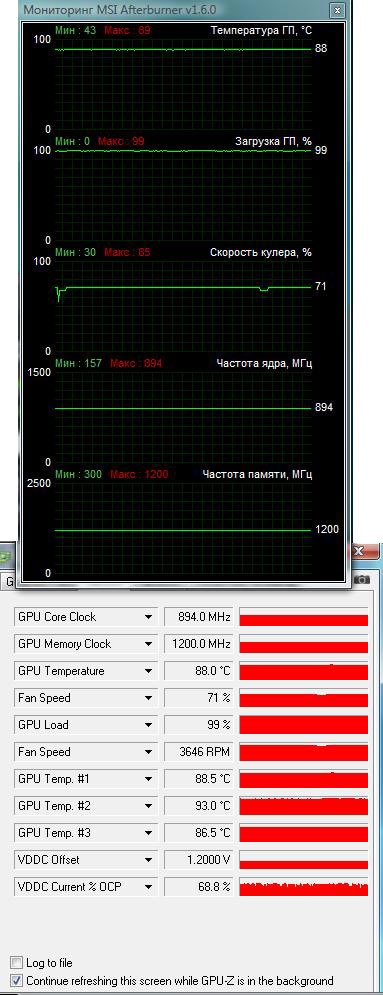Screen dimensions: 383x995
Task: Open the VDDC Current % OCP dropdown
Action: [148, 886]
